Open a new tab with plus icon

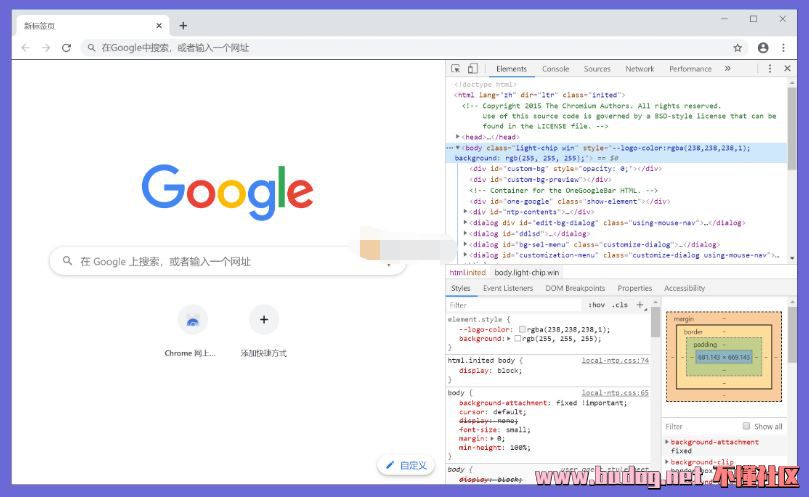183,26
